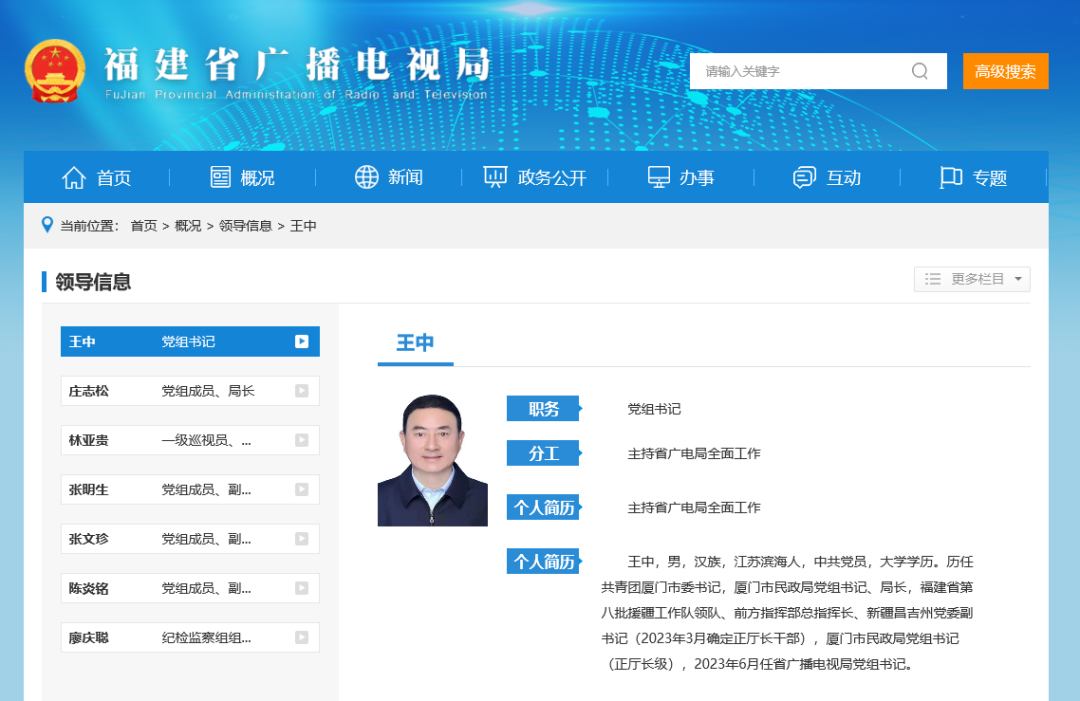Select the speech bubble icon for 互动
The image size is (1080, 701).
point(804,177)
